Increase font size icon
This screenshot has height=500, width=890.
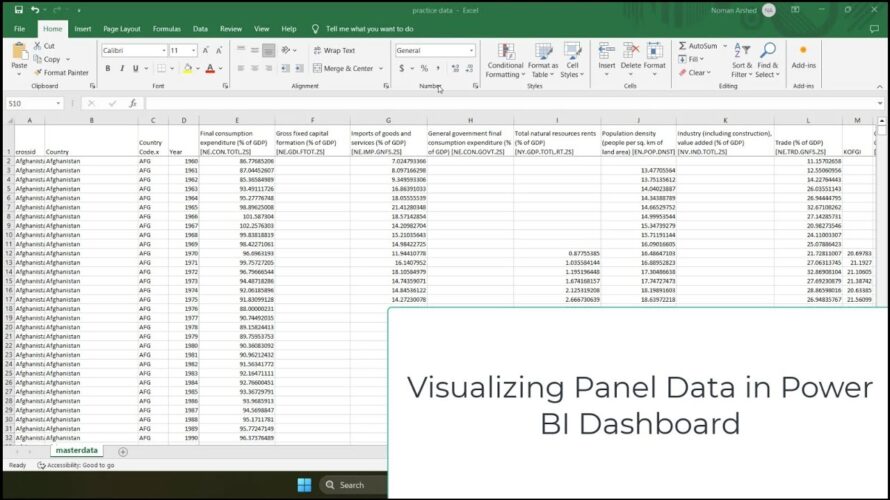tap(205, 51)
